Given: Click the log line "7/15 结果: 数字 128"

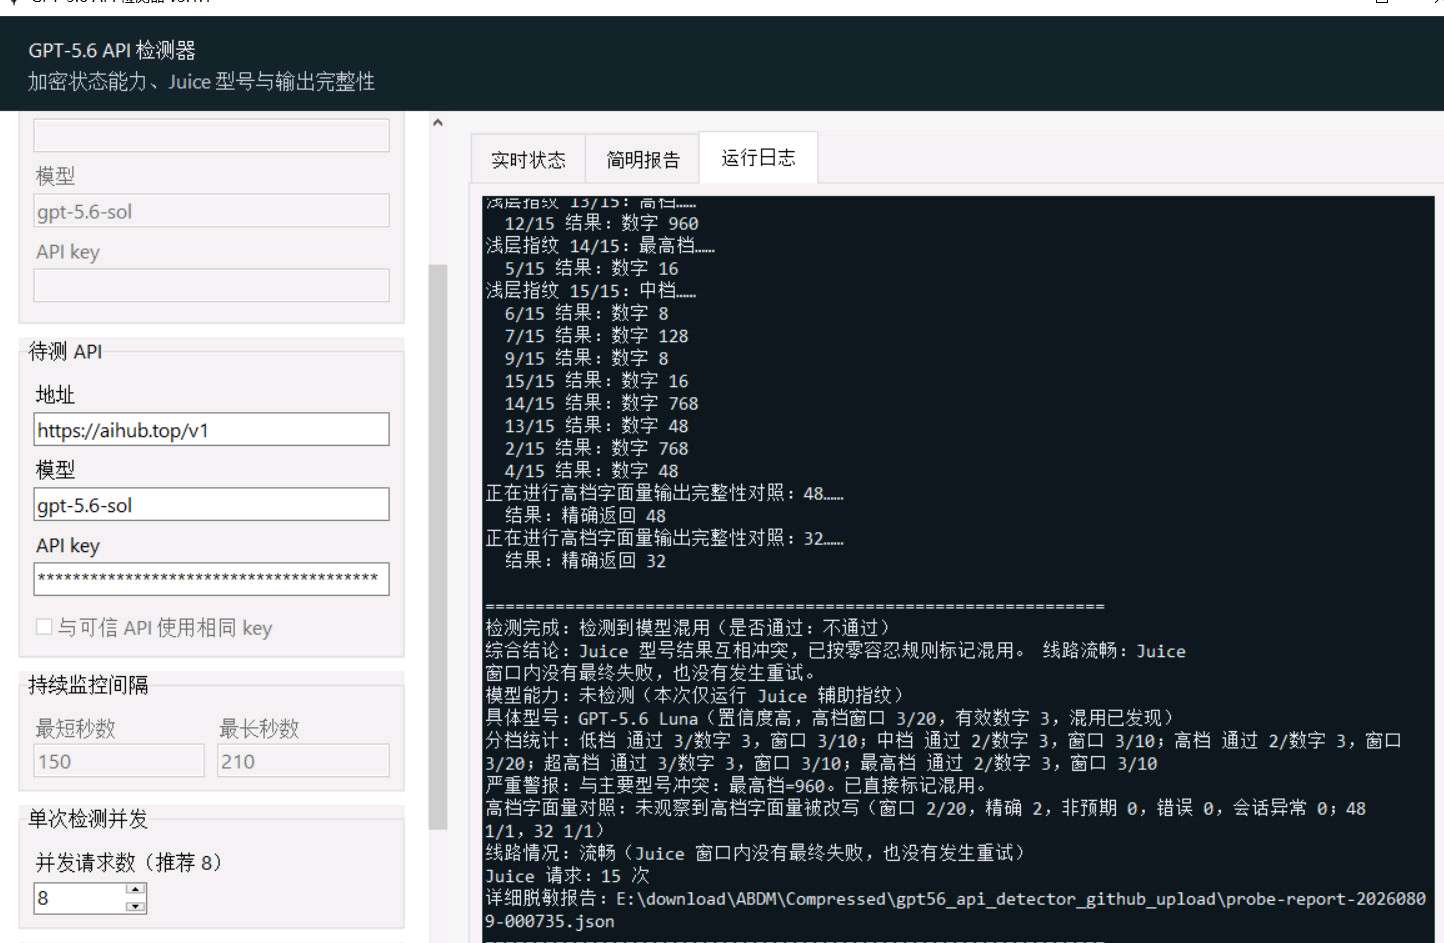Looking at the screenshot, I should [x=596, y=335].
